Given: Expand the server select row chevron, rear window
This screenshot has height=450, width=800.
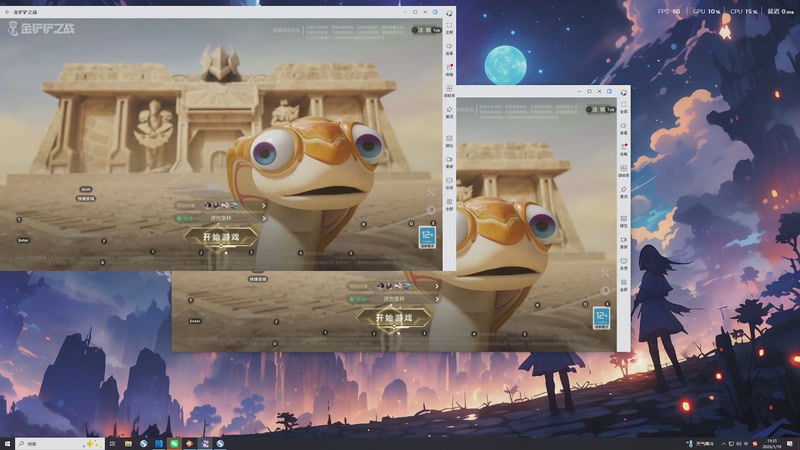Looking at the screenshot, I should pos(436,299).
